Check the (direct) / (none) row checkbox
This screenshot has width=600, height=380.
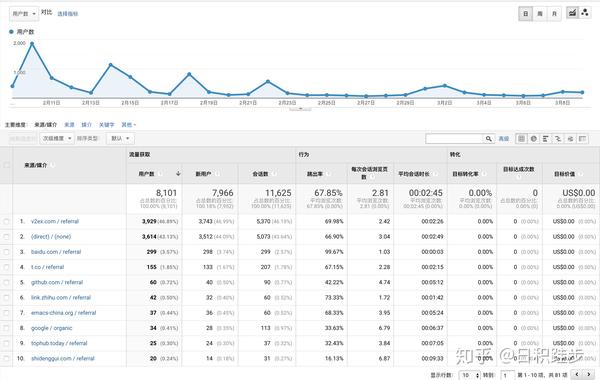coord(6,236)
